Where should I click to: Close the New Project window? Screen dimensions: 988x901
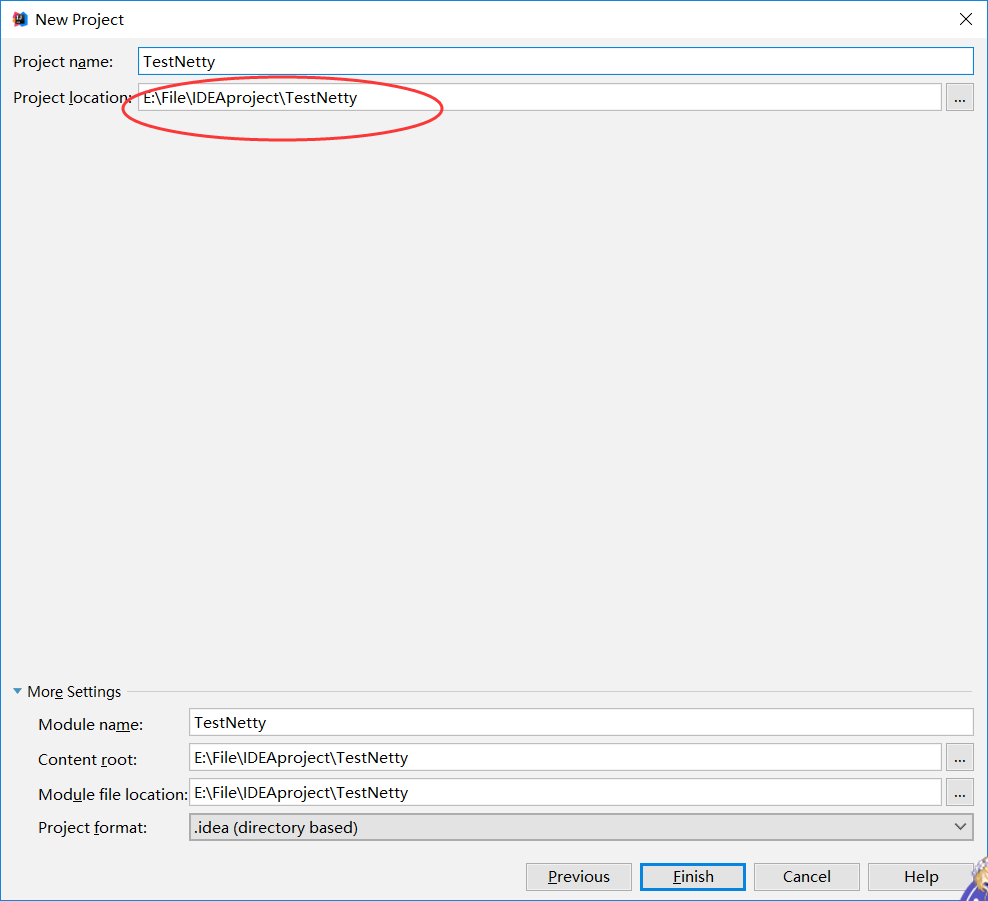(x=965, y=19)
